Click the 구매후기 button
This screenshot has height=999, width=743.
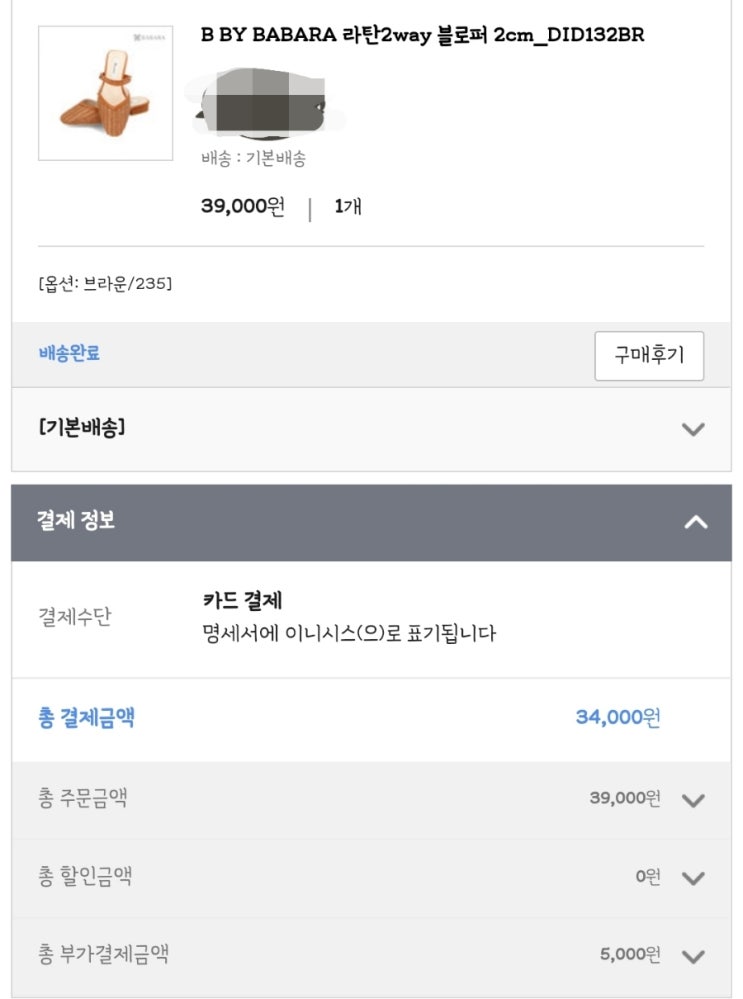click(649, 356)
